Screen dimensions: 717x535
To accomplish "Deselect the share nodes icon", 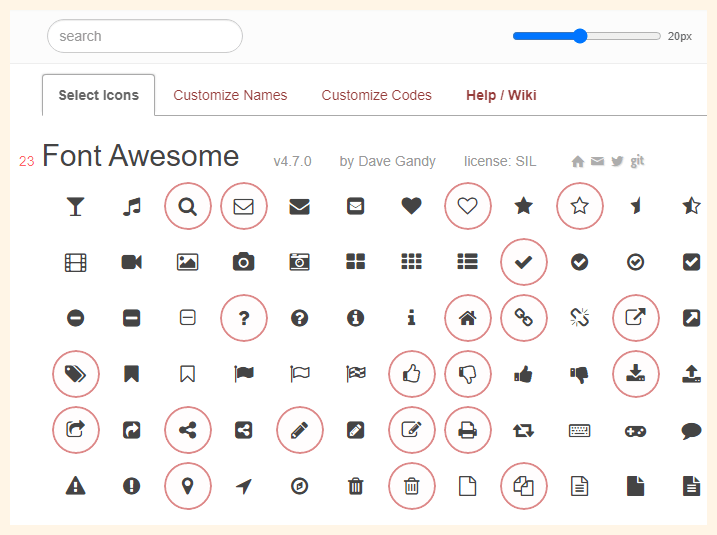I will click(x=187, y=430).
